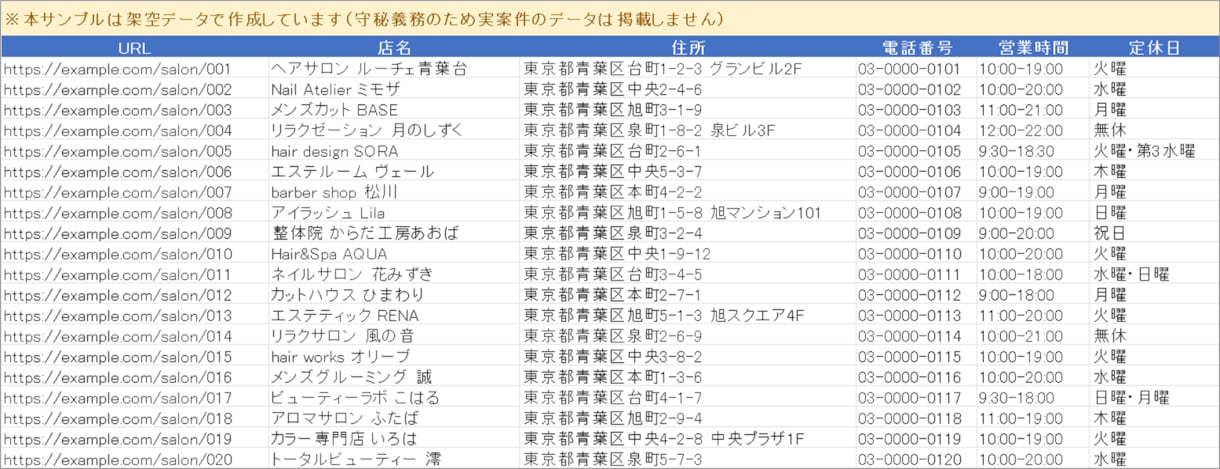
Task: Select the cell Nail Atelier ミモザ
Action: tap(394, 90)
